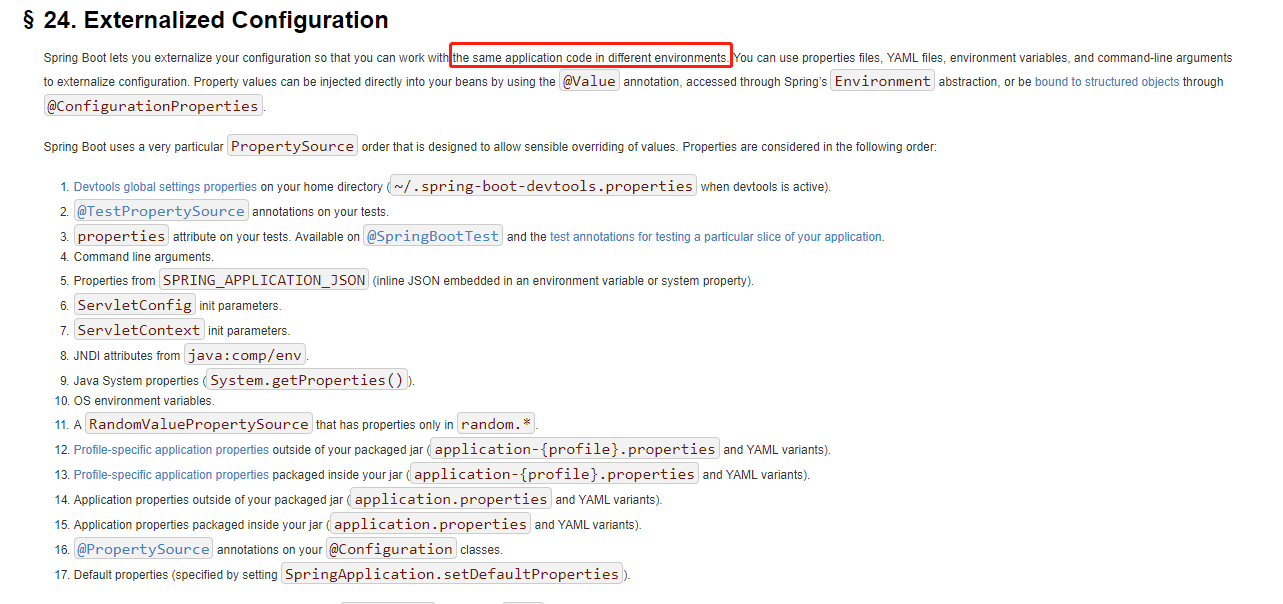Click the 'PropertySource' code term in the second paragraph
Screen dimensions: 1283x604
pos(292,146)
